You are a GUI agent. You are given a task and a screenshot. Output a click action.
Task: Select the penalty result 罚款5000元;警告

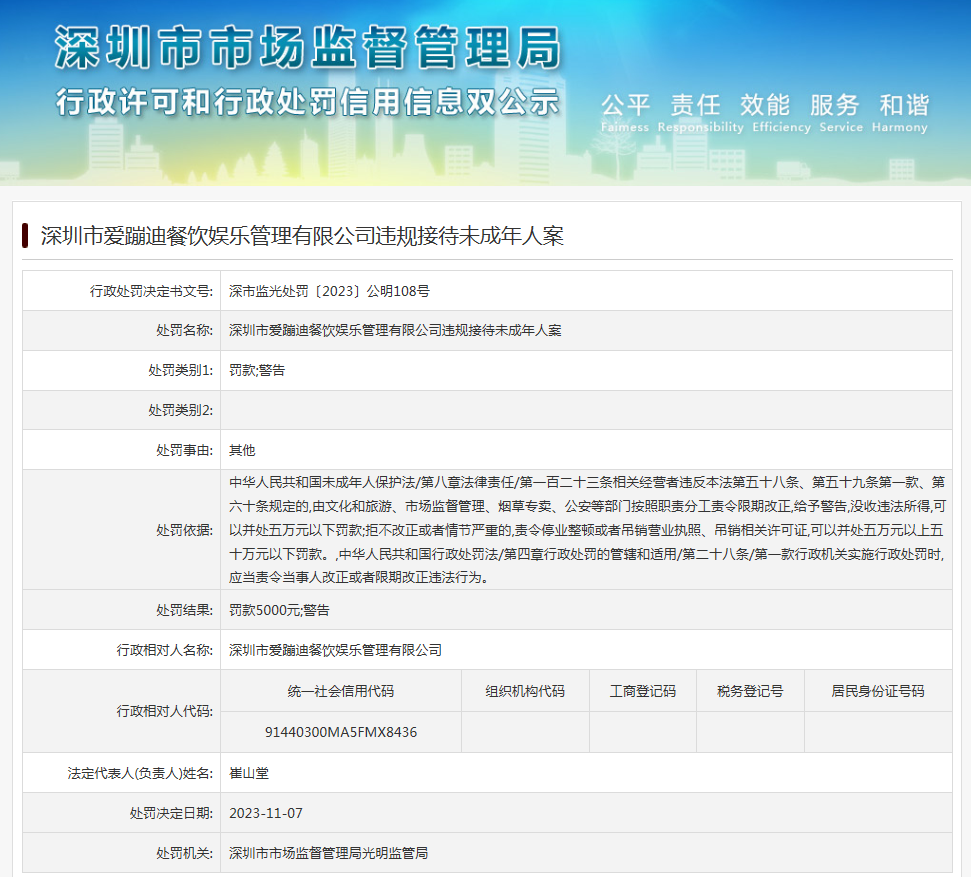click(x=279, y=610)
